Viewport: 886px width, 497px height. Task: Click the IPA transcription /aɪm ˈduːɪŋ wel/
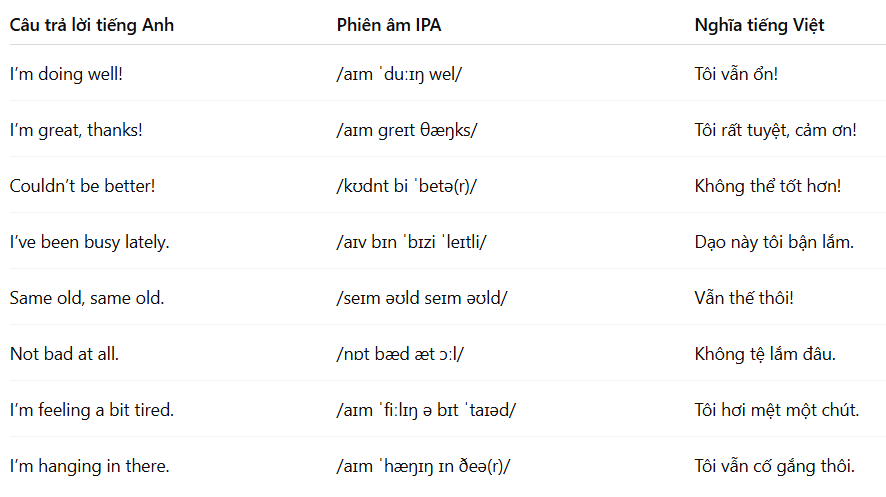point(399,74)
